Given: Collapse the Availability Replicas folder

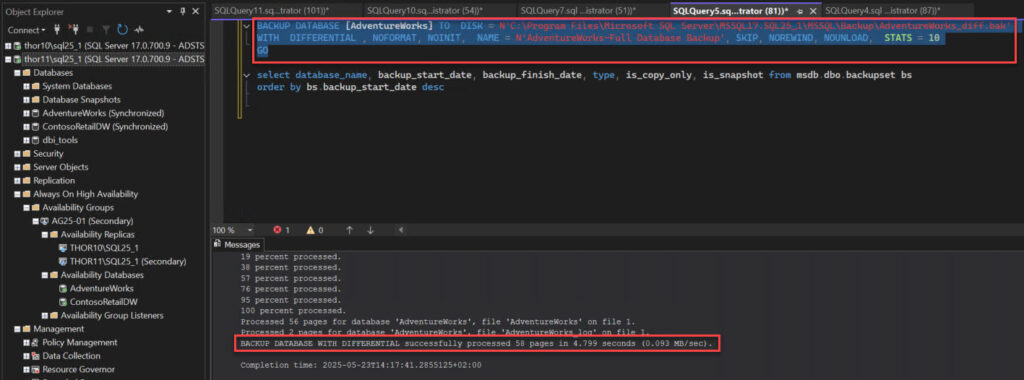Looking at the screenshot, I should point(44,234).
